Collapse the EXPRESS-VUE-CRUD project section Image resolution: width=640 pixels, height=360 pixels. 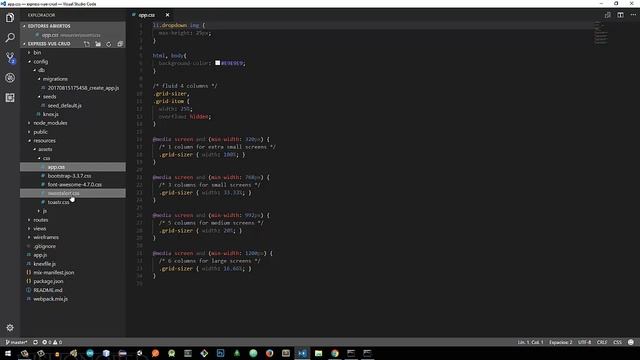49,44
